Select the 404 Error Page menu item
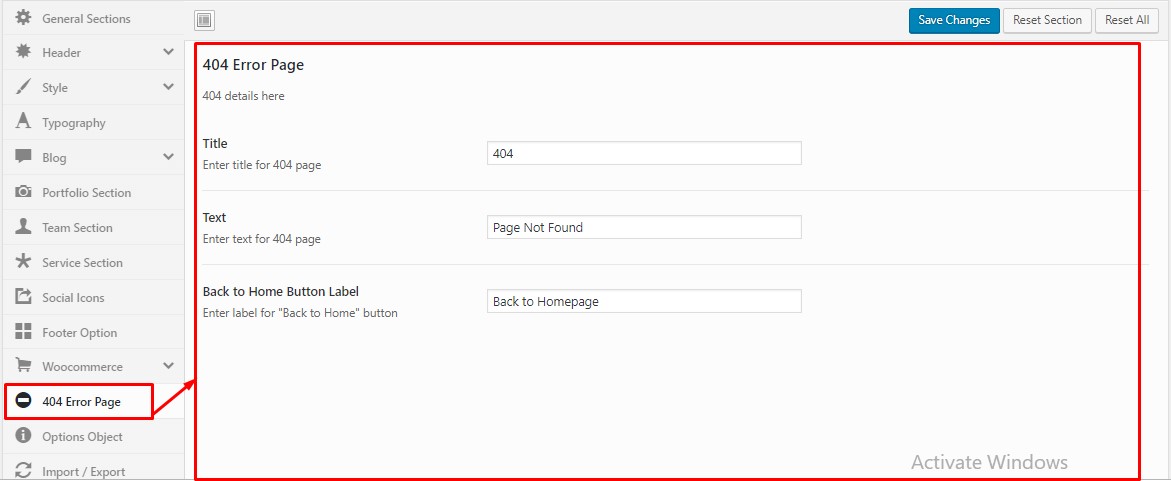This screenshot has width=1171, height=481. tap(80, 401)
